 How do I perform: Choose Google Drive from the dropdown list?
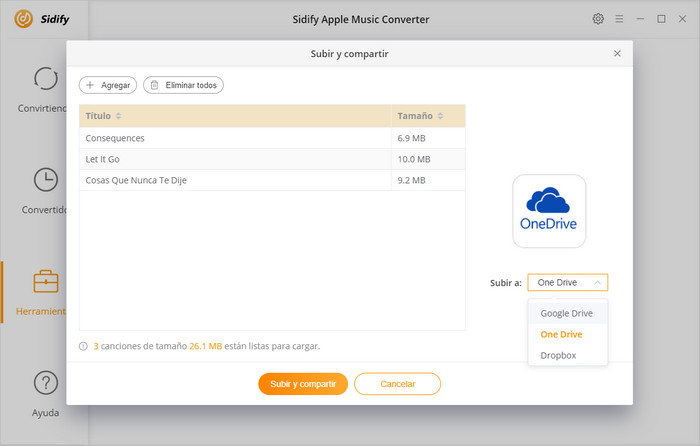(x=567, y=313)
